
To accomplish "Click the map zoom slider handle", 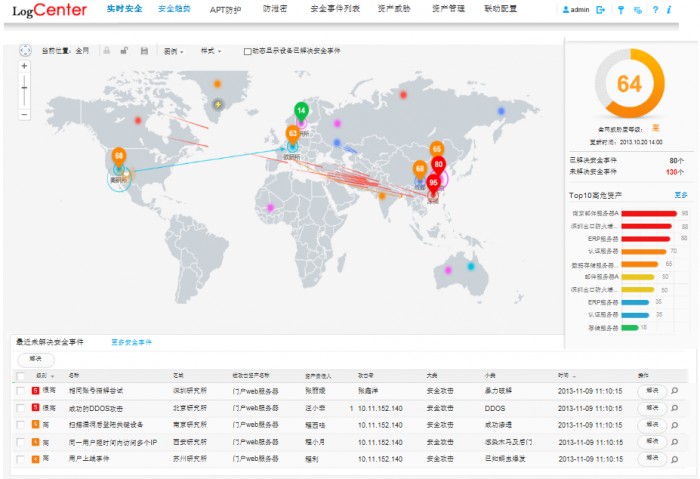I will 24,87.
